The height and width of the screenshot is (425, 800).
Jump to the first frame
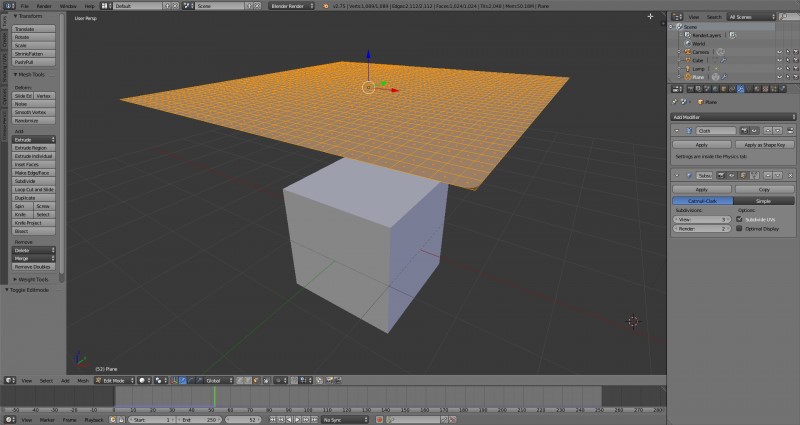pyautogui.click(x=272, y=420)
